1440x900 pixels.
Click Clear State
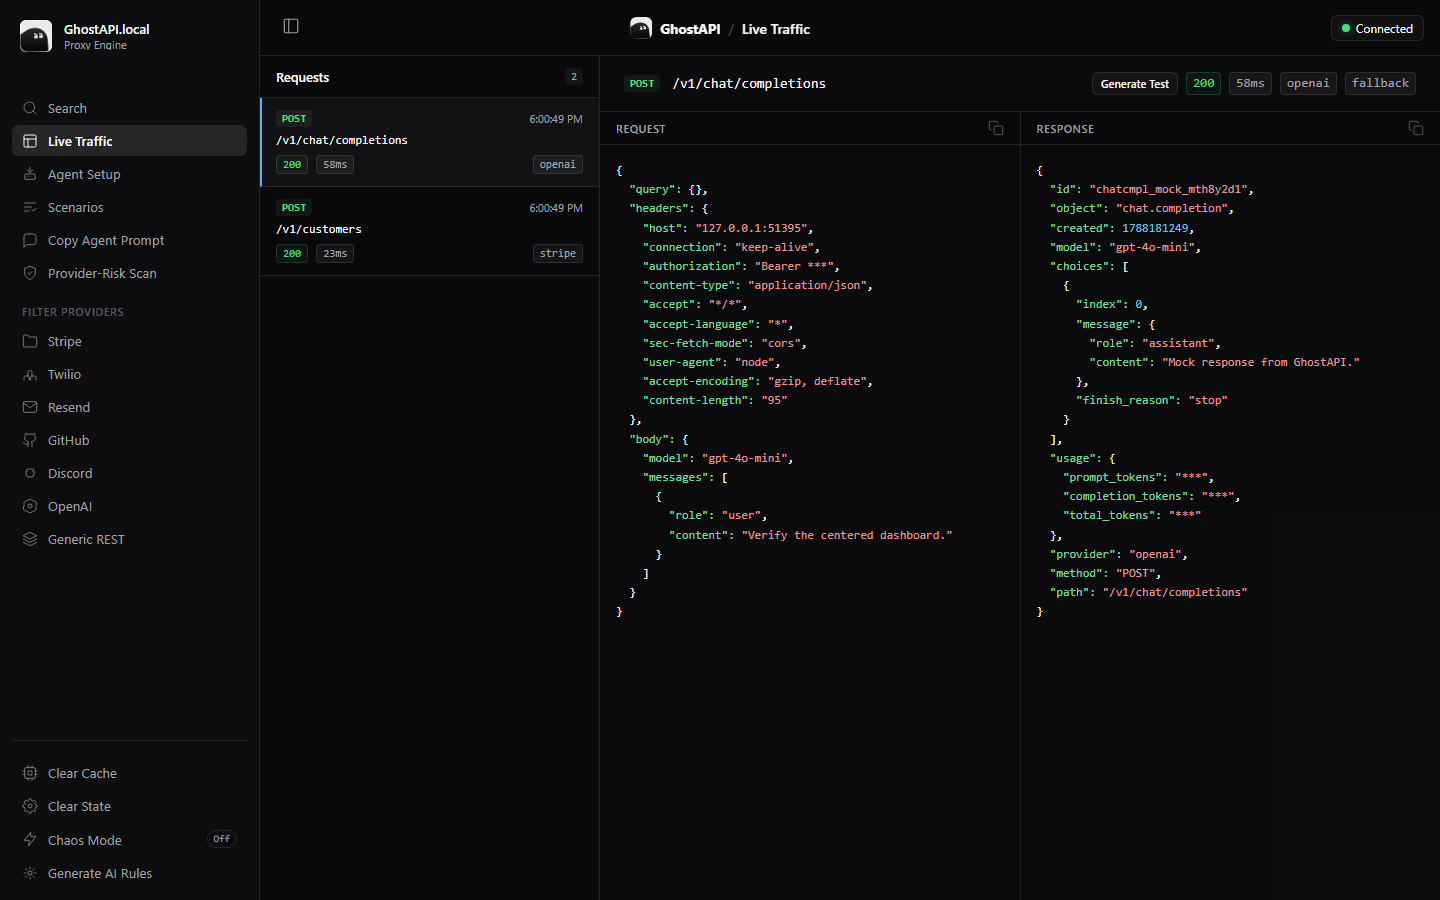pyautogui.click(x=129, y=806)
